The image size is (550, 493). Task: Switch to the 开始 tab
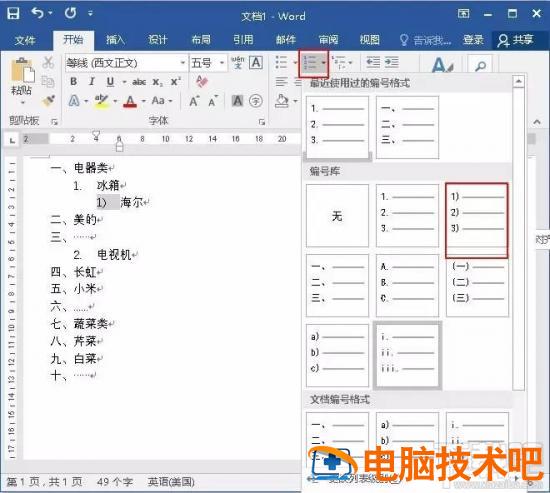[73, 40]
